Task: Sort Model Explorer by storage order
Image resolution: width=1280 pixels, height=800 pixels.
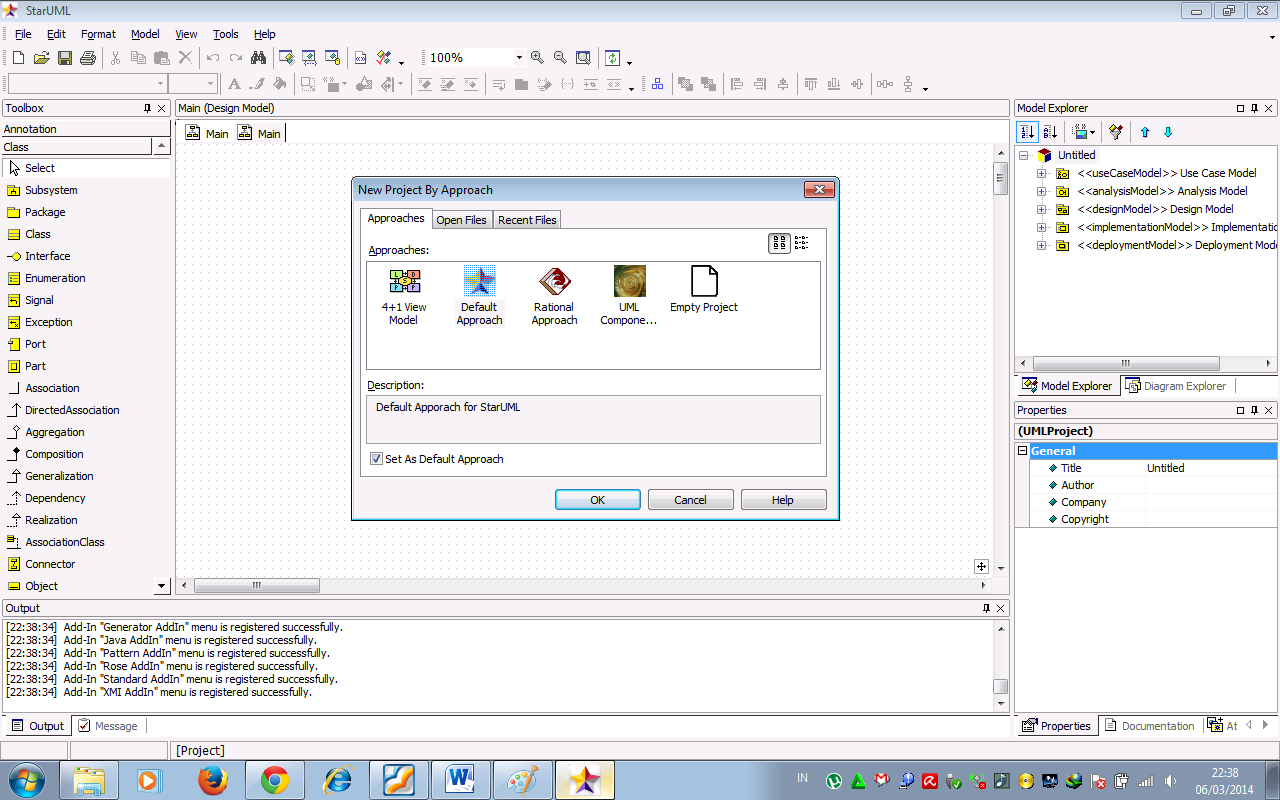Action: point(1027,132)
